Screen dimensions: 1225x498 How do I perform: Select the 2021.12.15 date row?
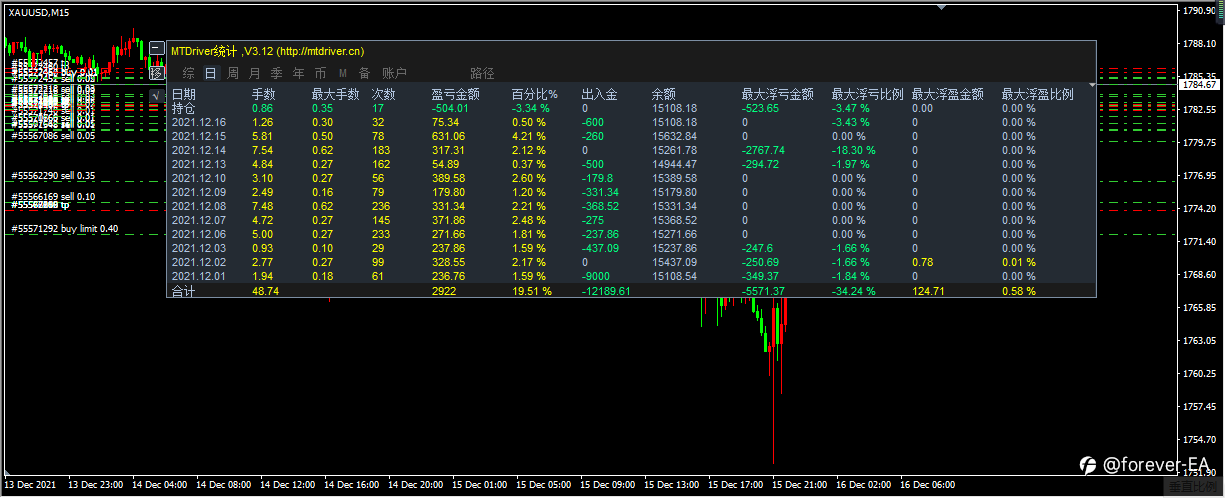[199, 136]
